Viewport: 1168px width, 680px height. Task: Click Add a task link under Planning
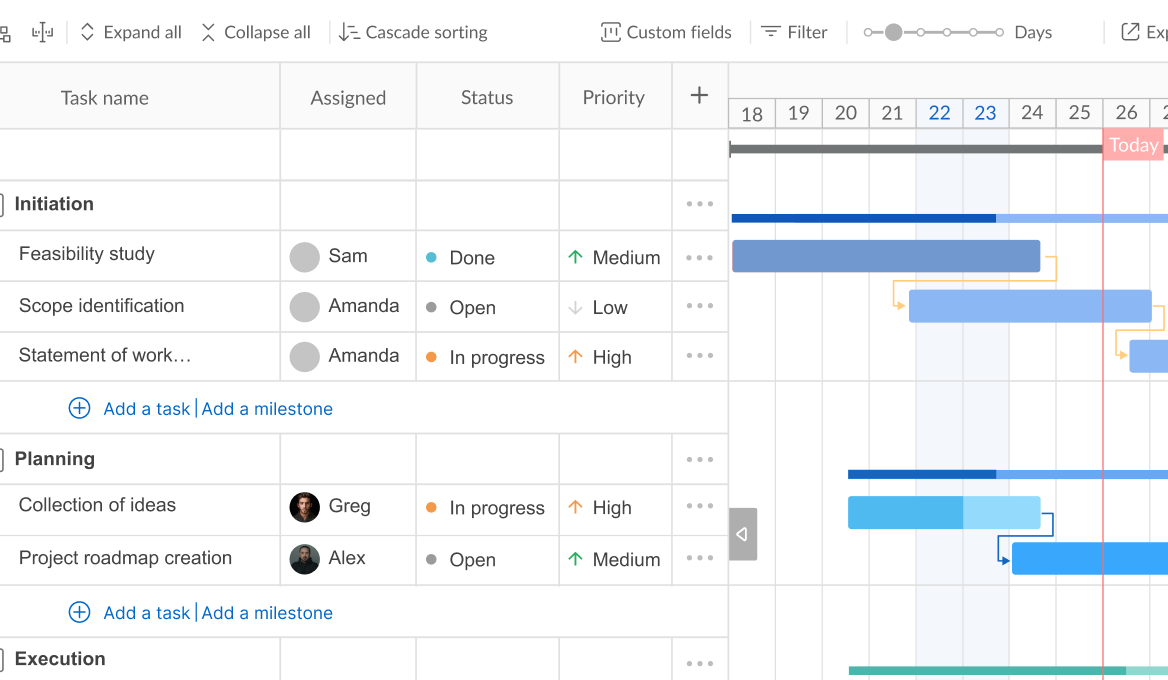click(x=147, y=613)
